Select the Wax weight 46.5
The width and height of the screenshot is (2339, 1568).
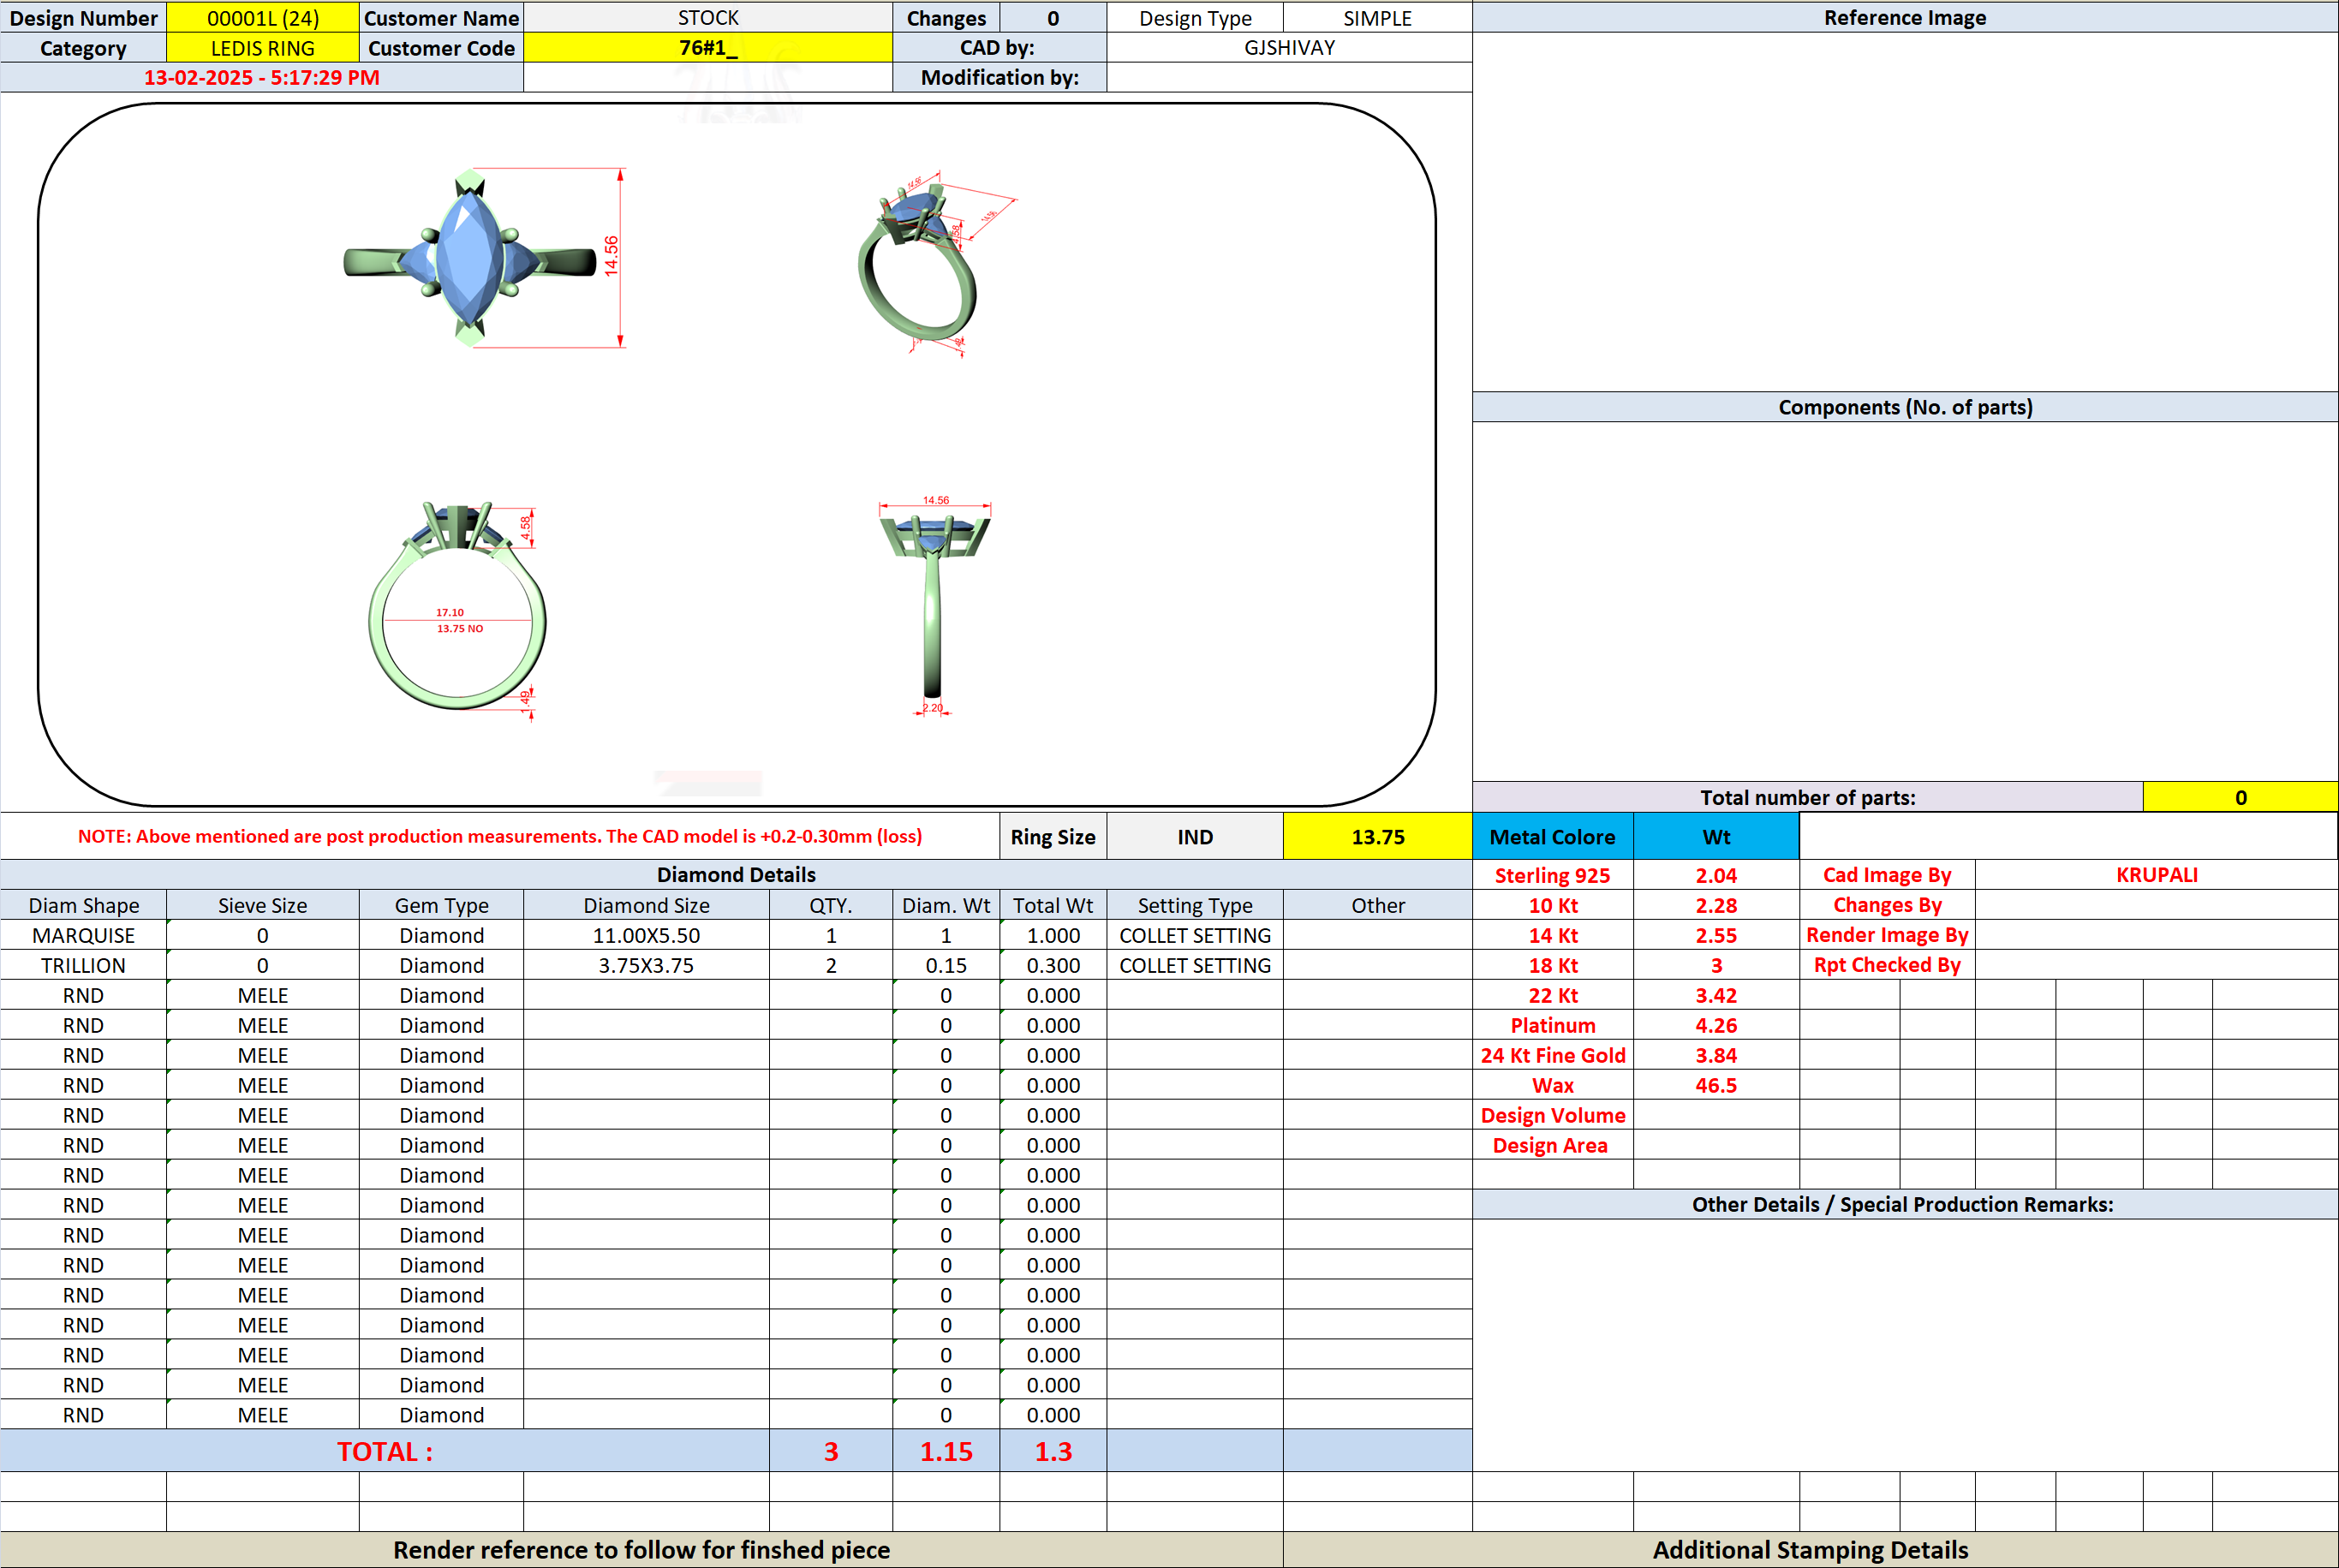click(x=1716, y=1085)
